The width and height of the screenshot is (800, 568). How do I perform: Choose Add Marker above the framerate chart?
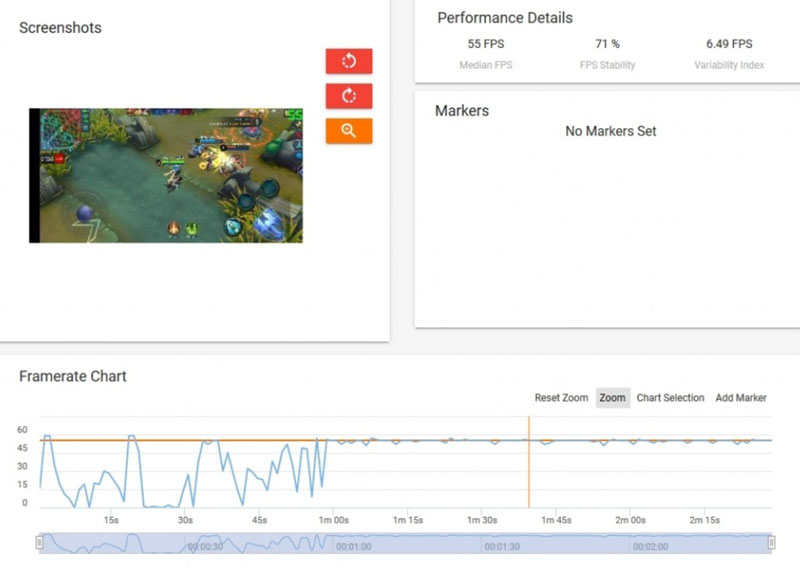click(741, 398)
